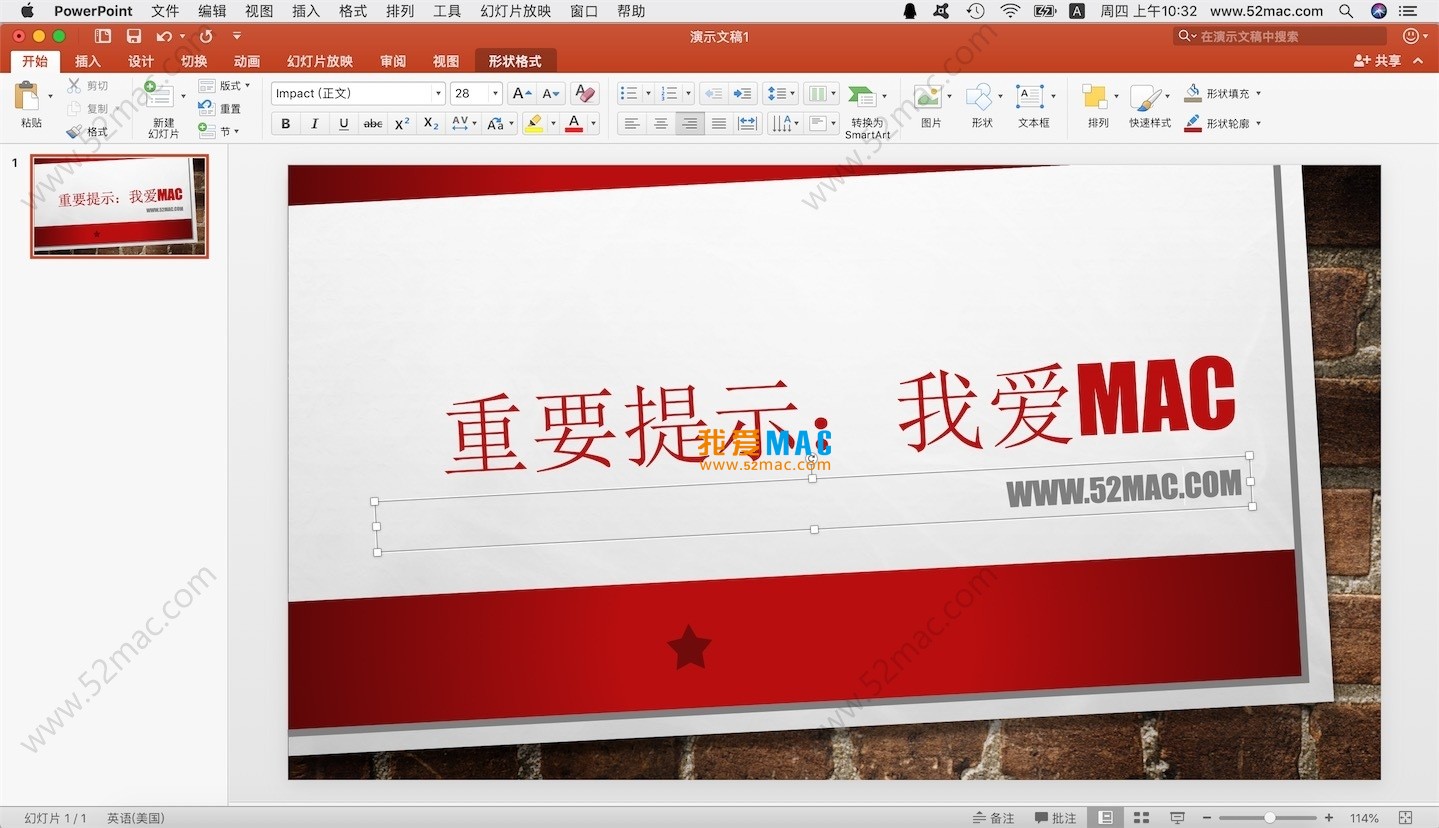Image resolution: width=1439 pixels, height=828 pixels.
Task: Click the red font color A
Action: [x=574, y=124]
